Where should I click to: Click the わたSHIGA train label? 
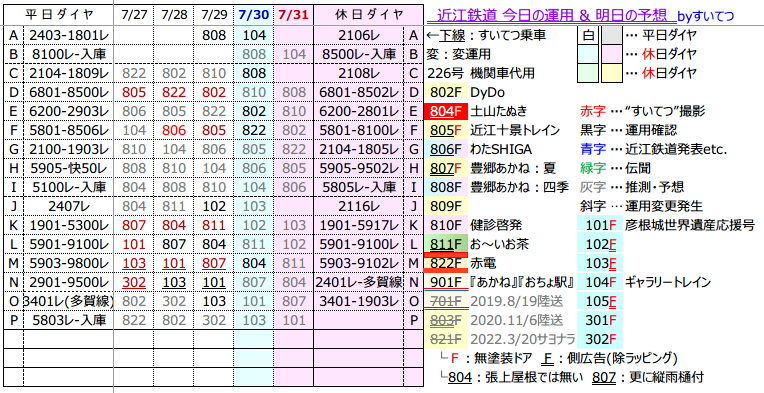[501, 149]
